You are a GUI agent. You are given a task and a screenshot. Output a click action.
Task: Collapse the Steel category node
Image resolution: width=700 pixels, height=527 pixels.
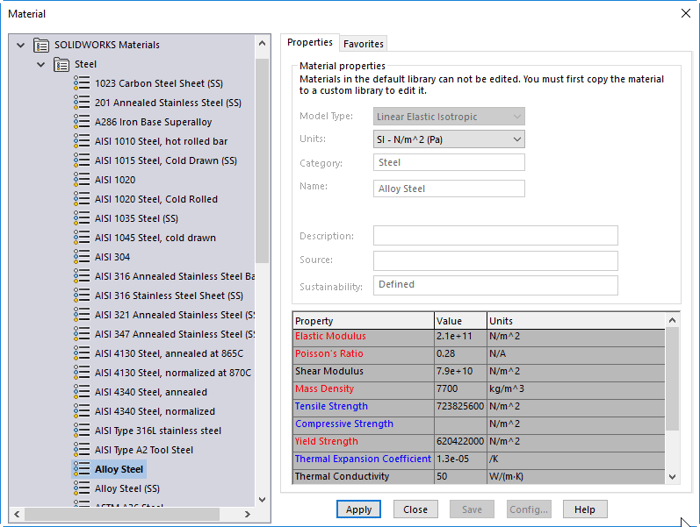(41, 64)
